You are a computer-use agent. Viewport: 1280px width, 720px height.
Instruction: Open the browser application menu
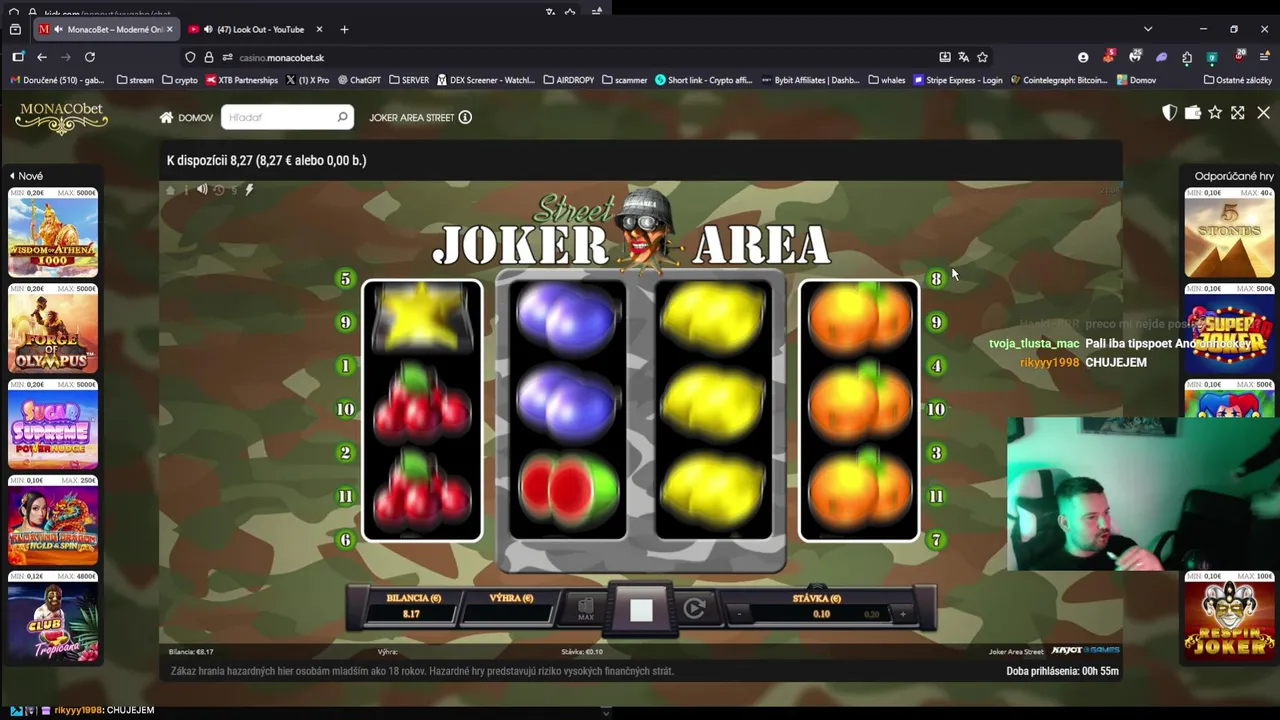pyautogui.click(x=1263, y=57)
